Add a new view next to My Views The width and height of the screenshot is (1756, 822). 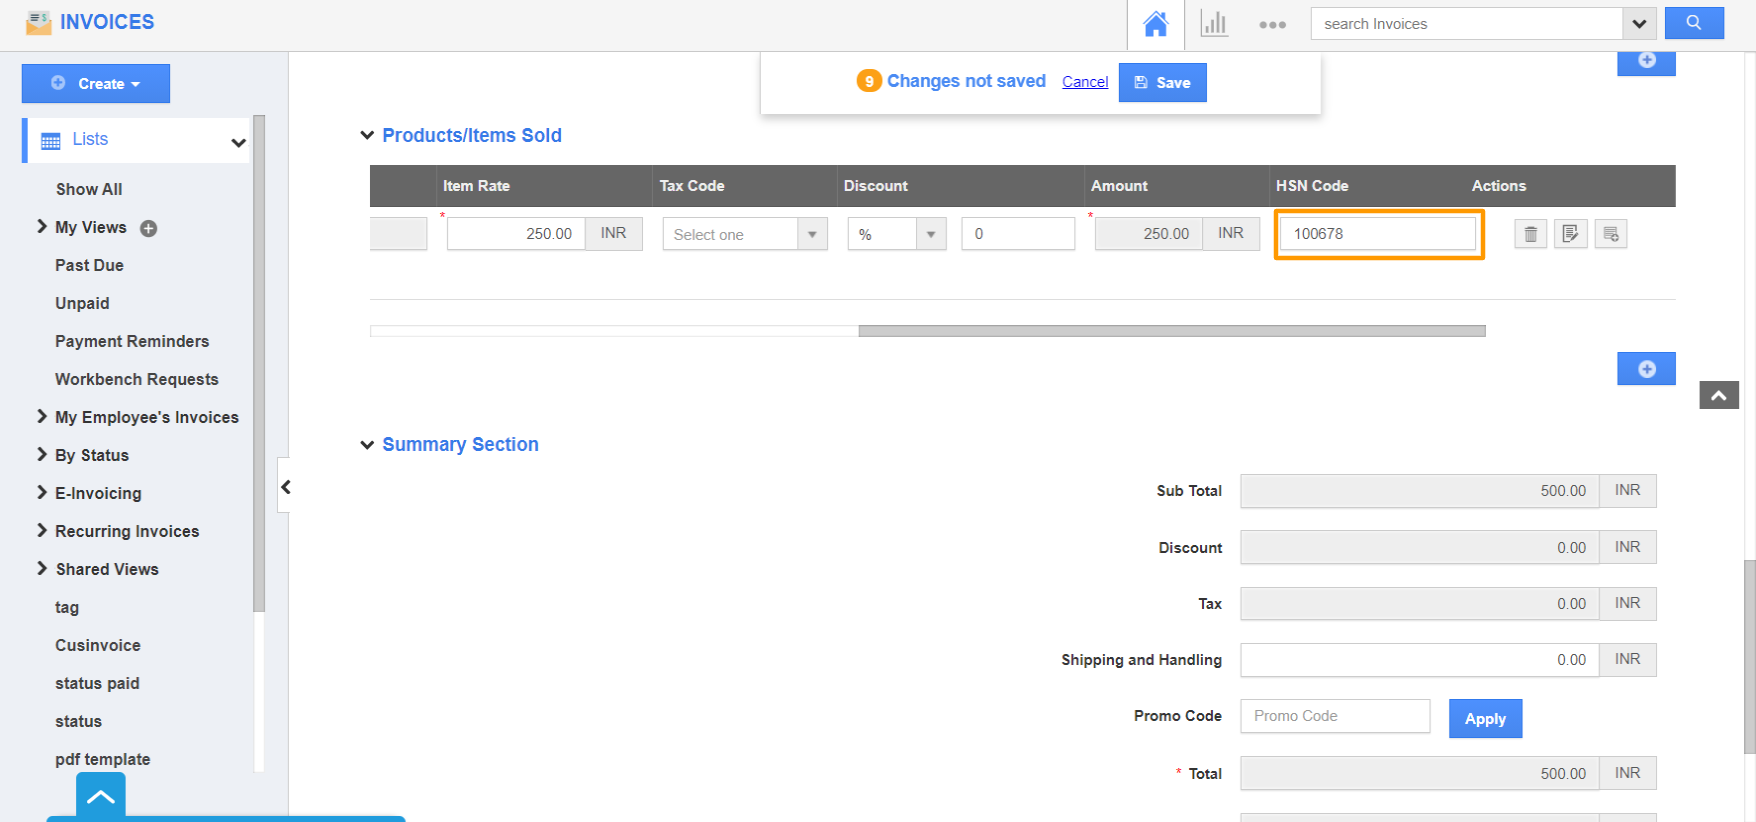pos(149,228)
